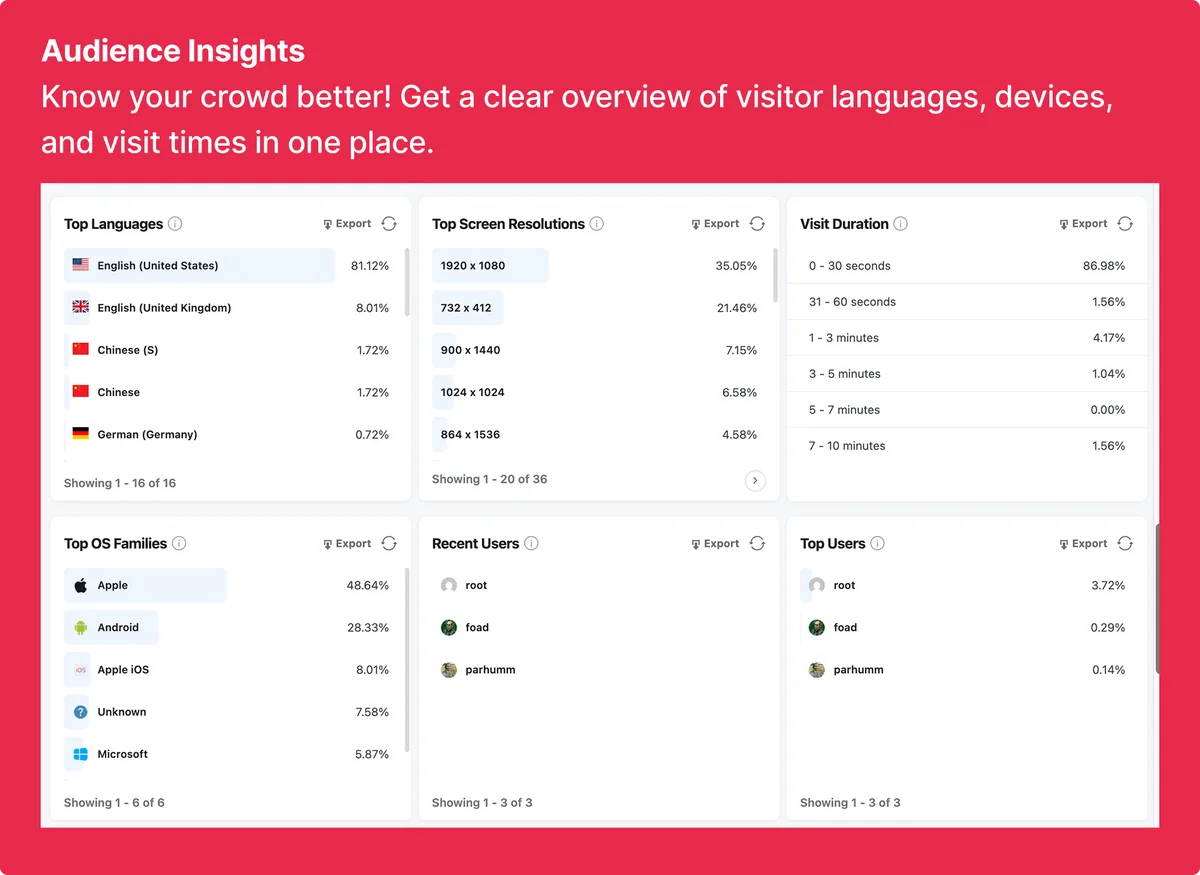
Task: Refresh the Recent Users panel
Action: pos(757,544)
